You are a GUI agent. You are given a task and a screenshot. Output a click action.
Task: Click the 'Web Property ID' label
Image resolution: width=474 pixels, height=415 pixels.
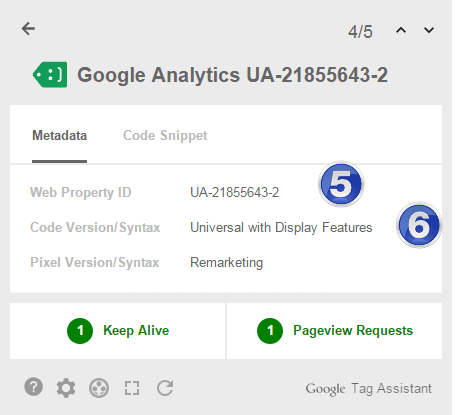pyautogui.click(x=81, y=193)
